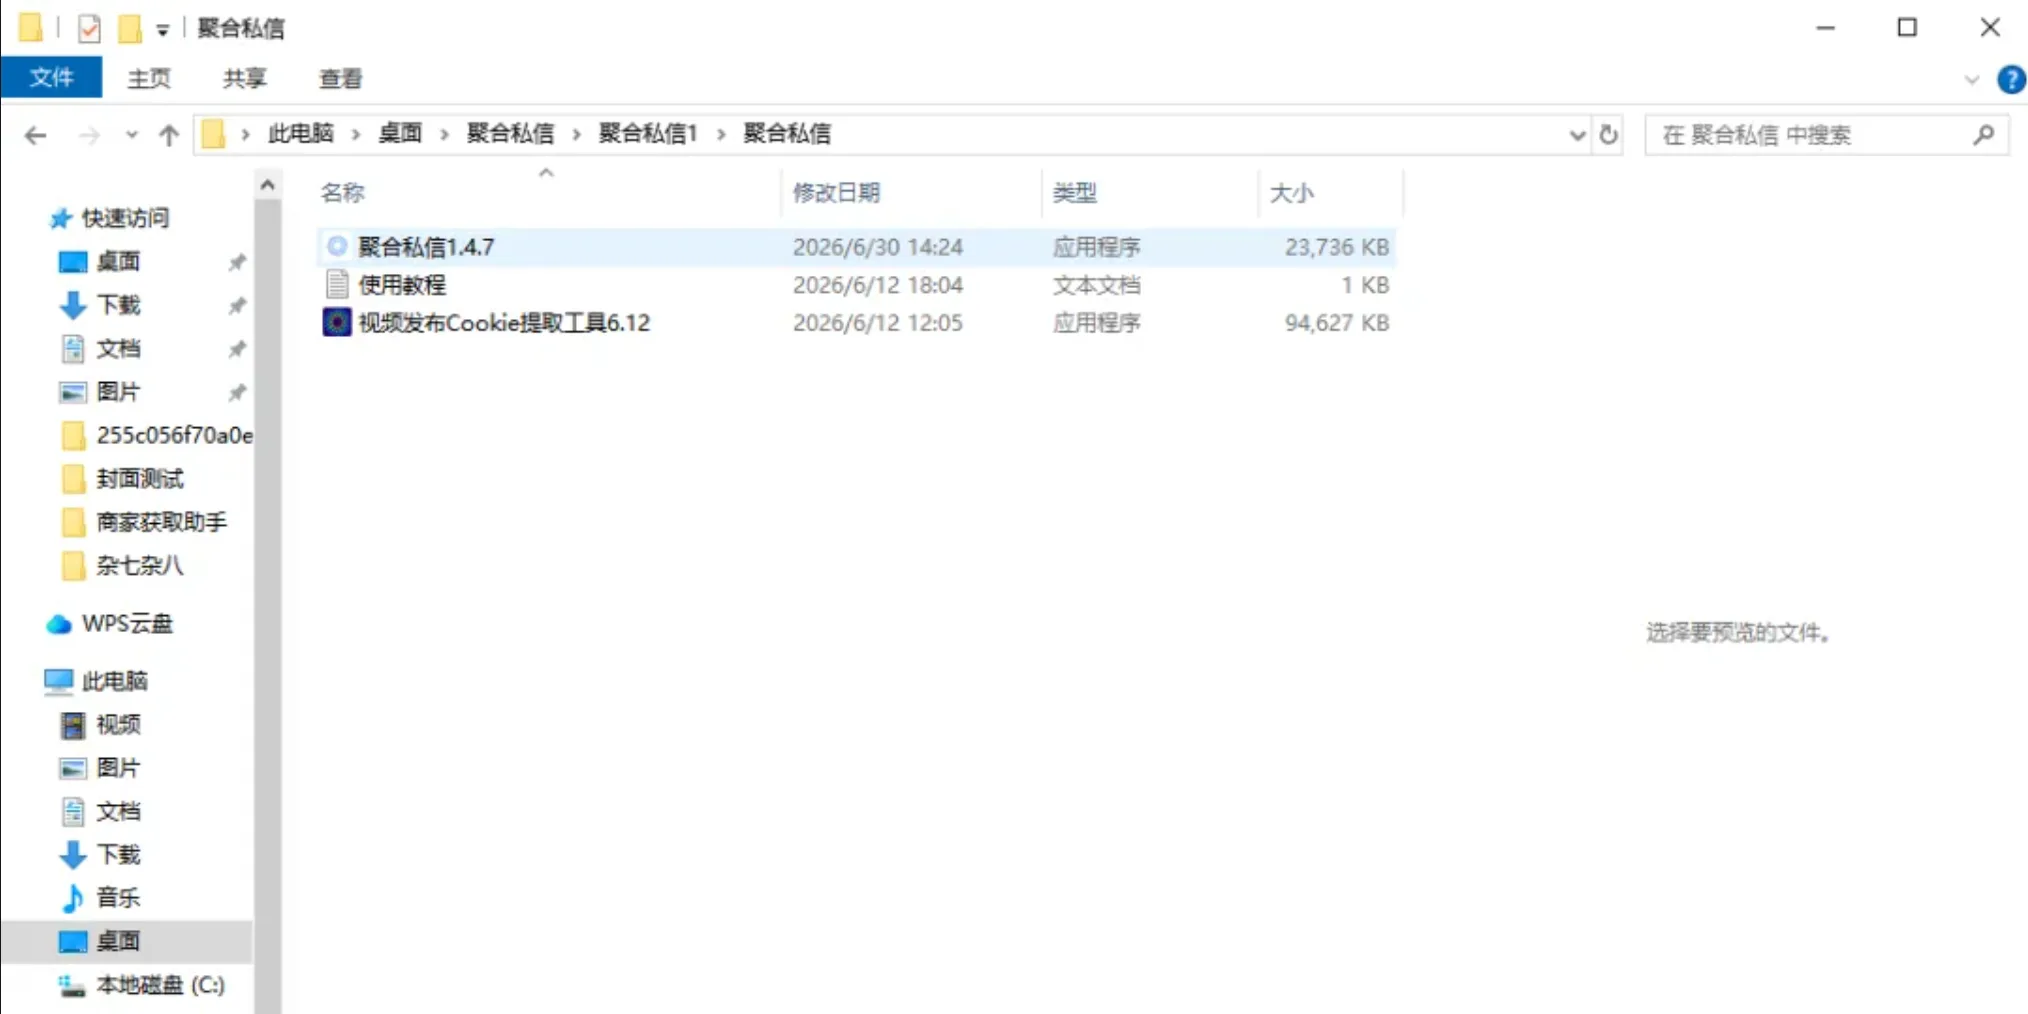This screenshot has width=2028, height=1014.
Task: Click navigation pane scrollbar up arrow
Action: 267,185
